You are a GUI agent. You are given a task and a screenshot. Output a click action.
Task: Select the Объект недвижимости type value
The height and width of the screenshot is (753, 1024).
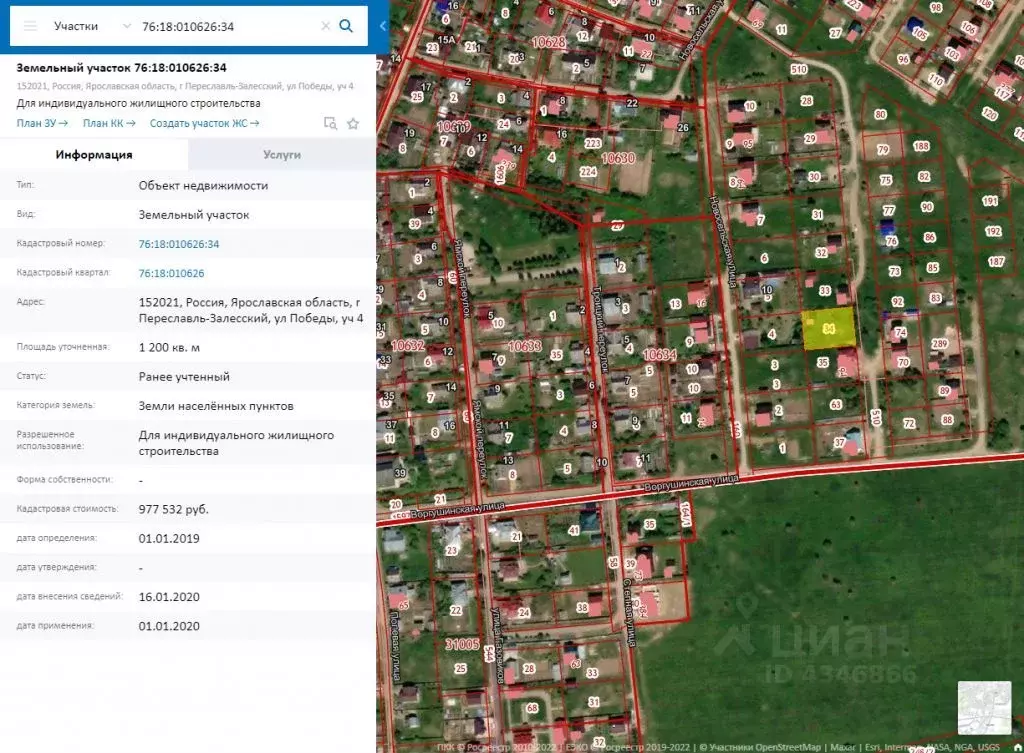point(203,185)
